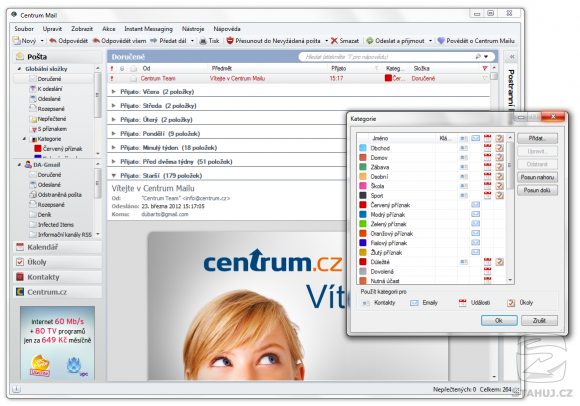Image resolution: width=580 pixels, height=406 pixels.
Task: Open the Úkoly section
Action: coord(57,262)
